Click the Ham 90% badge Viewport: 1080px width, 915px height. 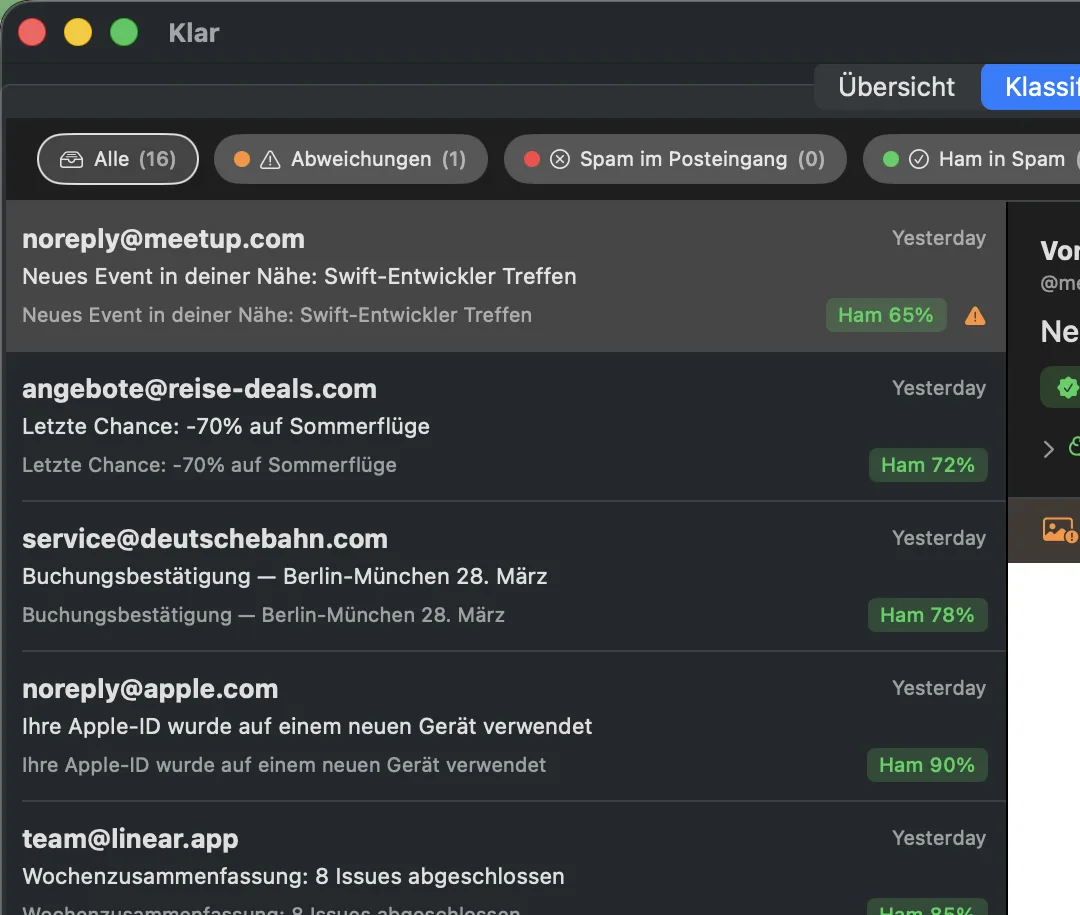pos(927,765)
